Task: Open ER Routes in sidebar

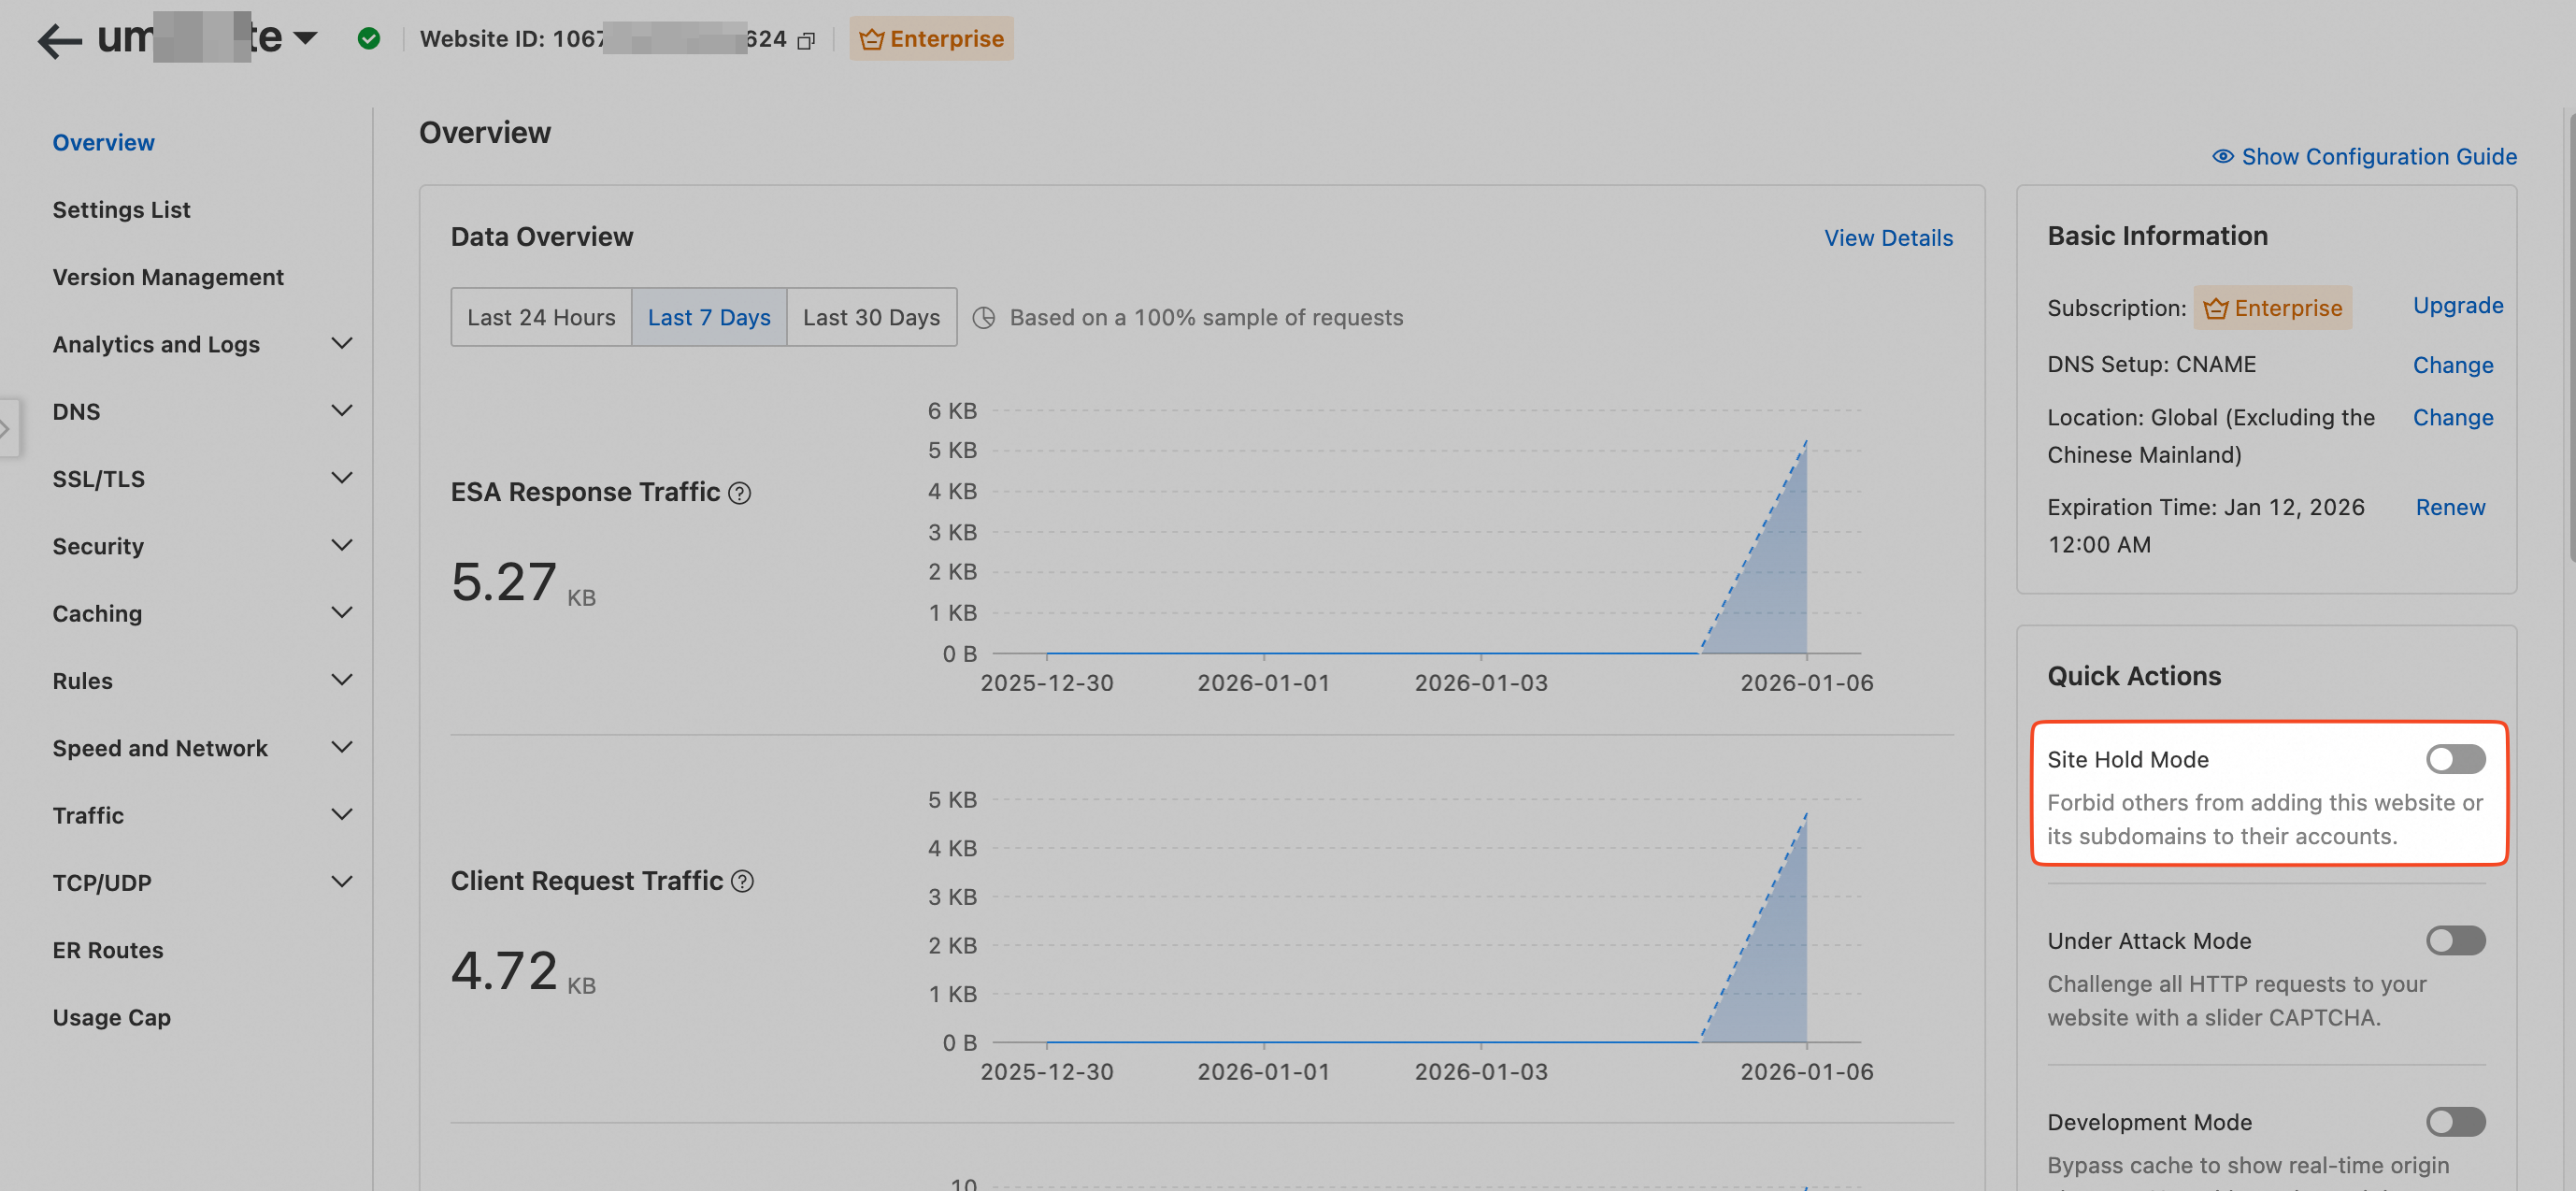Action: [x=108, y=950]
